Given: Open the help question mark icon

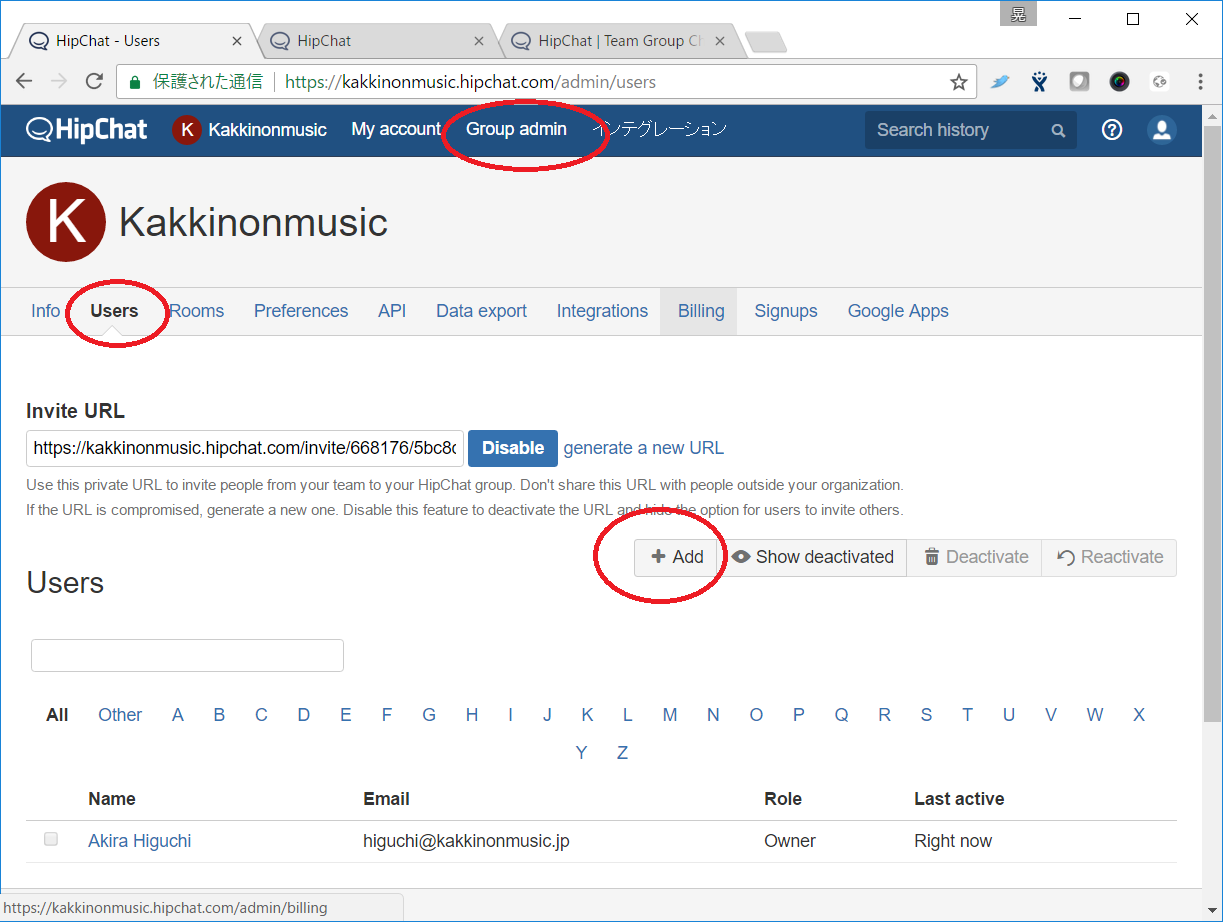Looking at the screenshot, I should point(1112,130).
